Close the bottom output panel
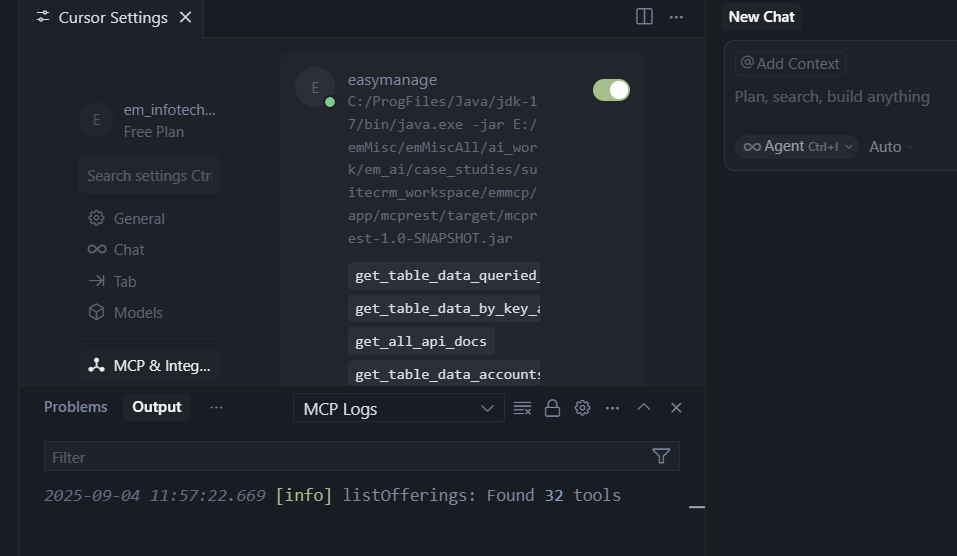This screenshot has width=957, height=556. click(676, 408)
